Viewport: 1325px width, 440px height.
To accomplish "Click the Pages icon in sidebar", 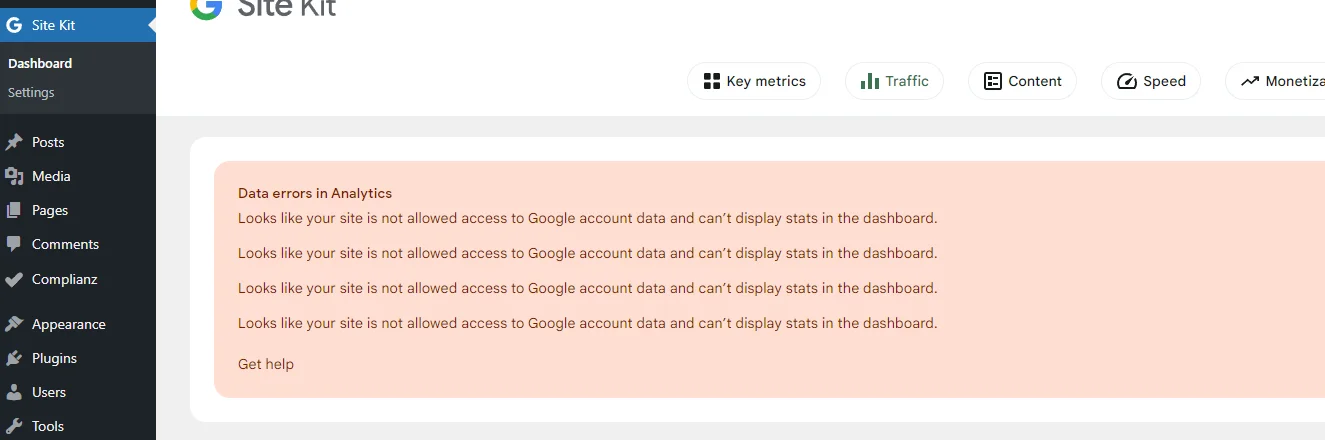I will pos(14,210).
